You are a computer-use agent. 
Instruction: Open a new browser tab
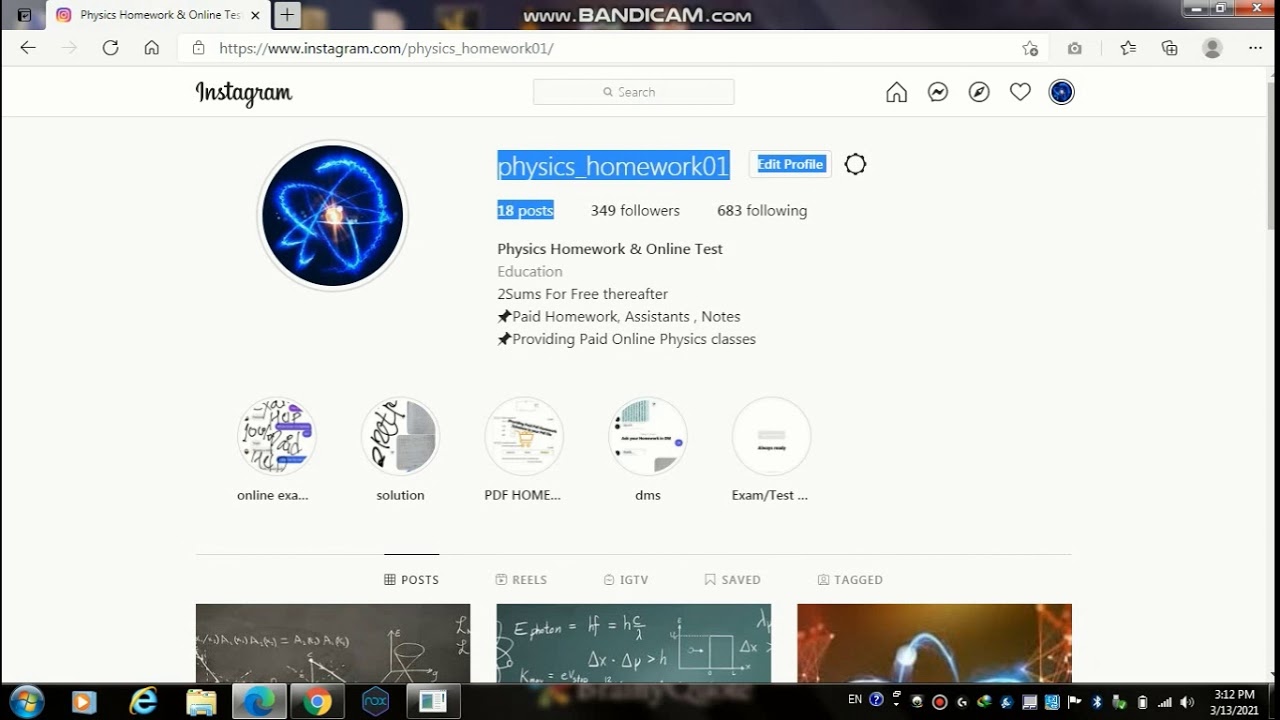[x=287, y=15]
